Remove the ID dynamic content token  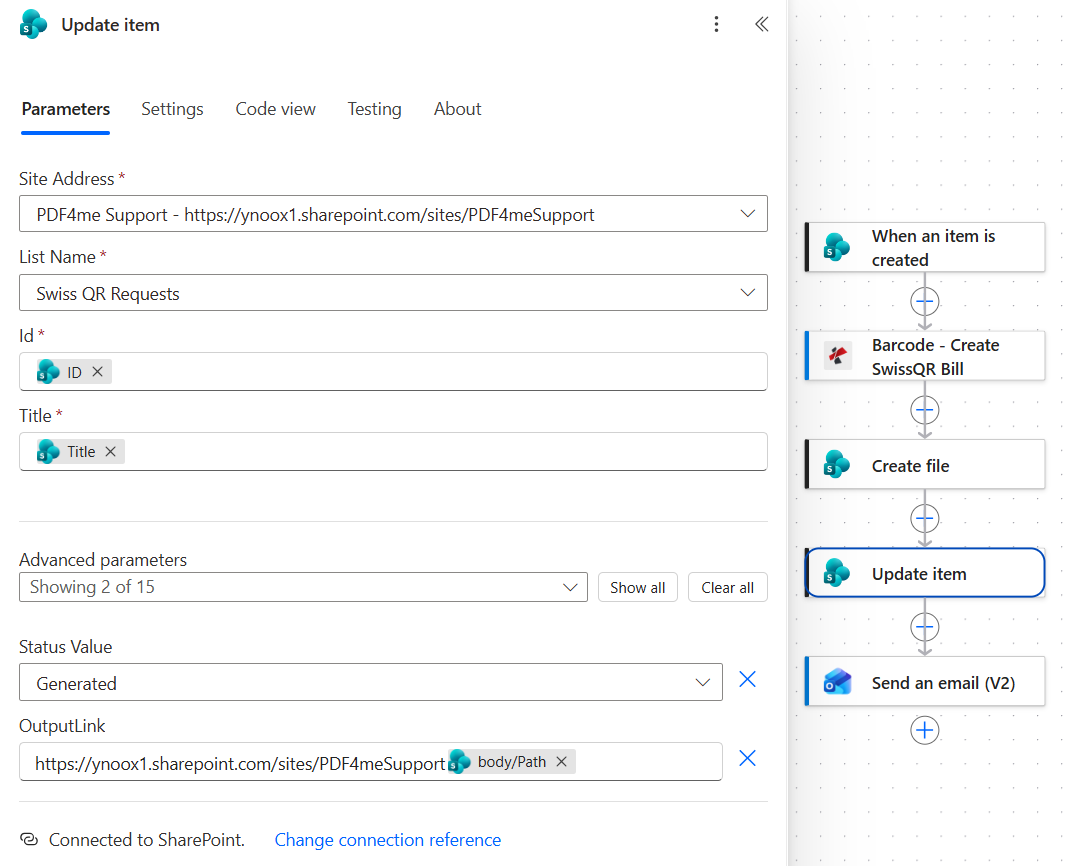click(98, 372)
